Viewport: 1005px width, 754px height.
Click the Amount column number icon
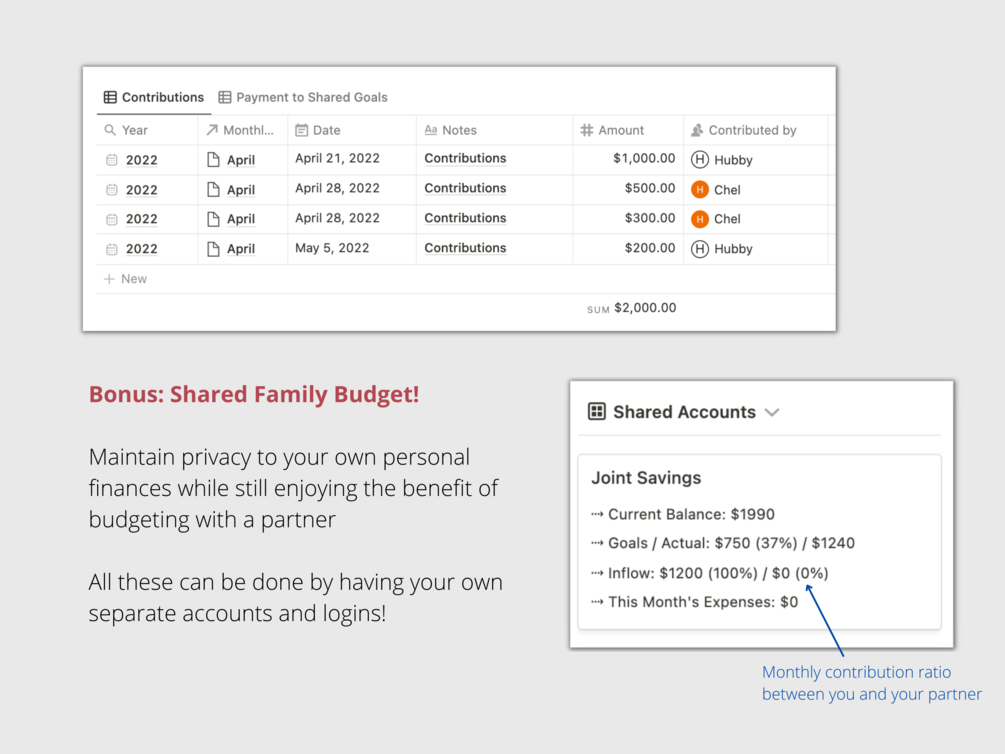tap(586, 130)
